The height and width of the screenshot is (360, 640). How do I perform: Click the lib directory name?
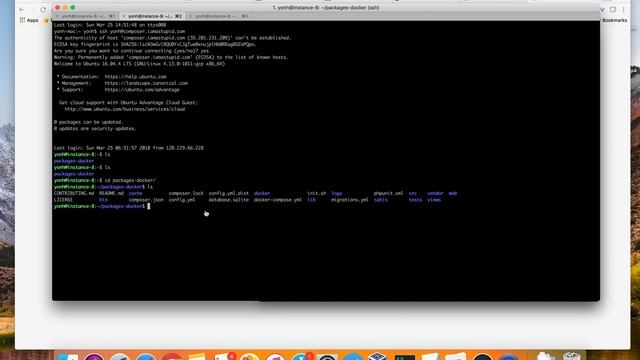coord(311,200)
